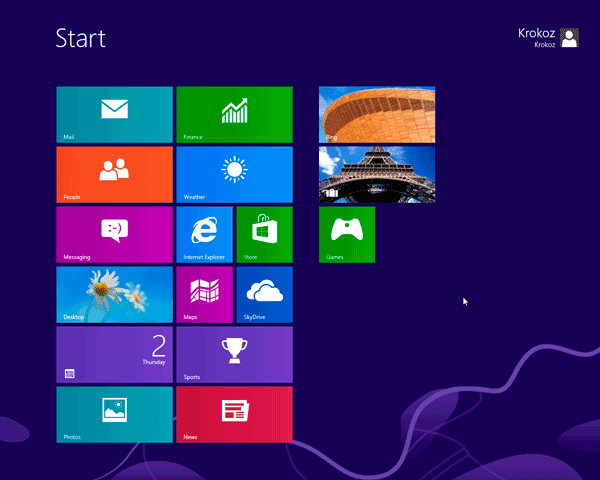Open the Sports trophy tile
The image size is (600, 480).
[x=234, y=355]
